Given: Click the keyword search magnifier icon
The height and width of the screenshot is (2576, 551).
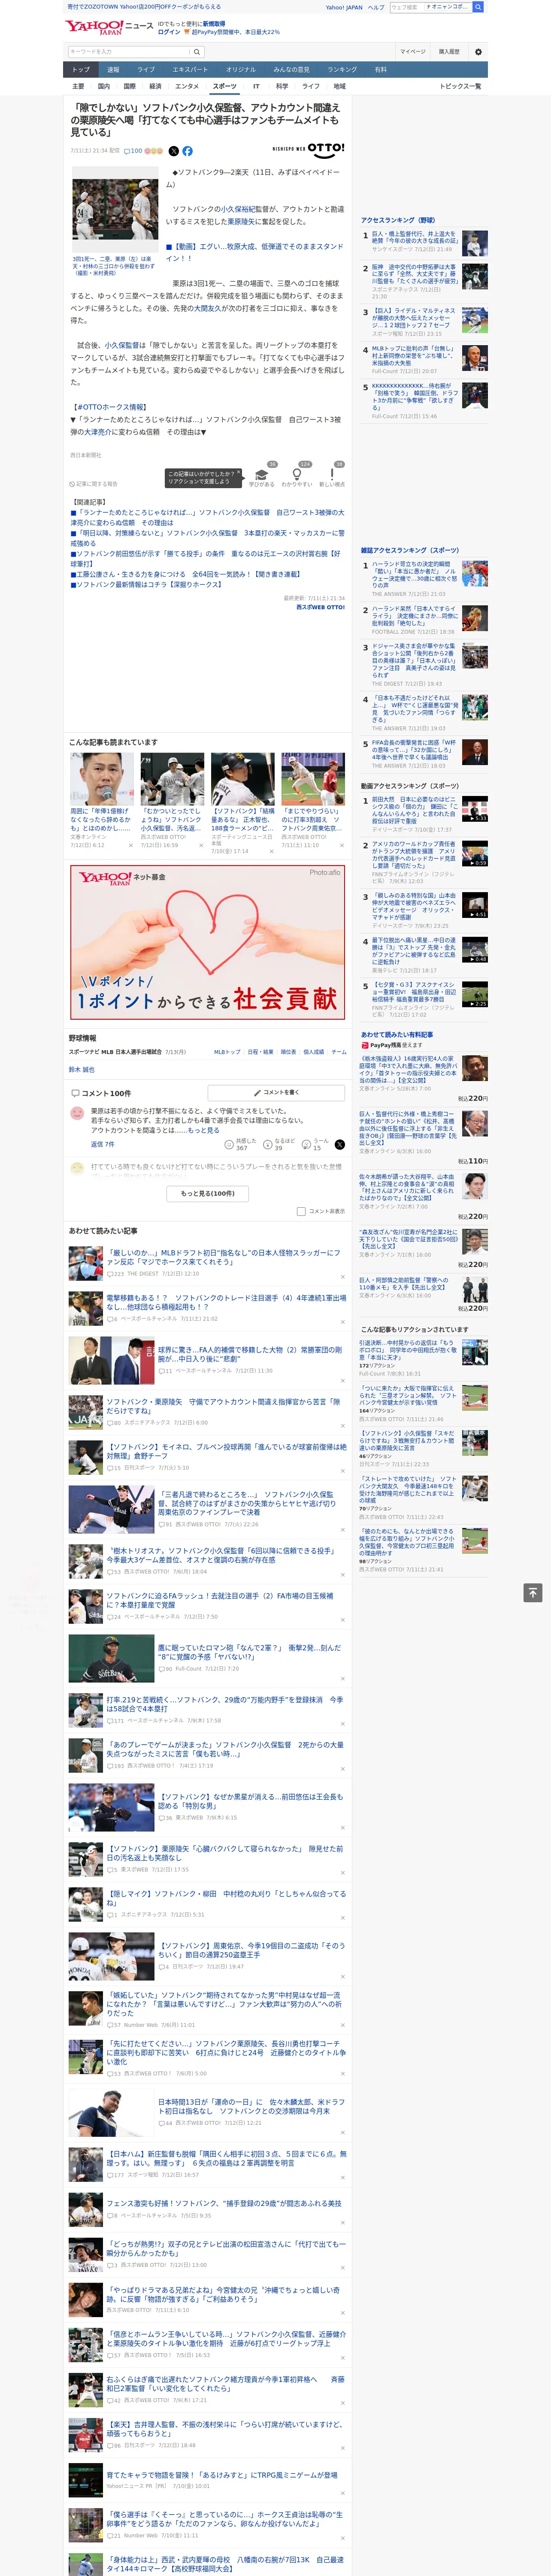Looking at the screenshot, I should click(197, 51).
